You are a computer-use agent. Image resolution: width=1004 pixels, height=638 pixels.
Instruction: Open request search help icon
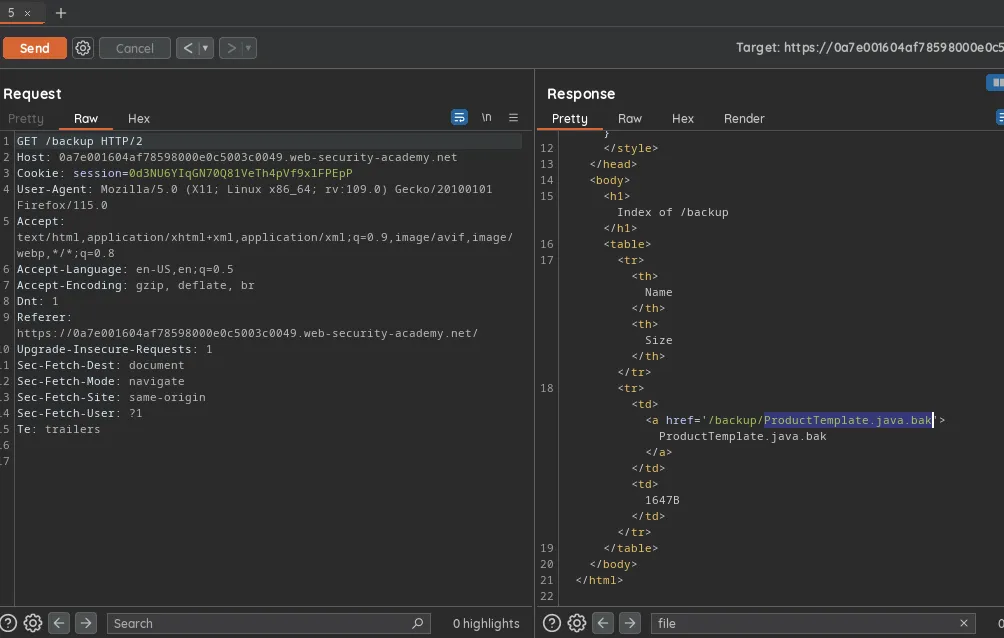8,623
